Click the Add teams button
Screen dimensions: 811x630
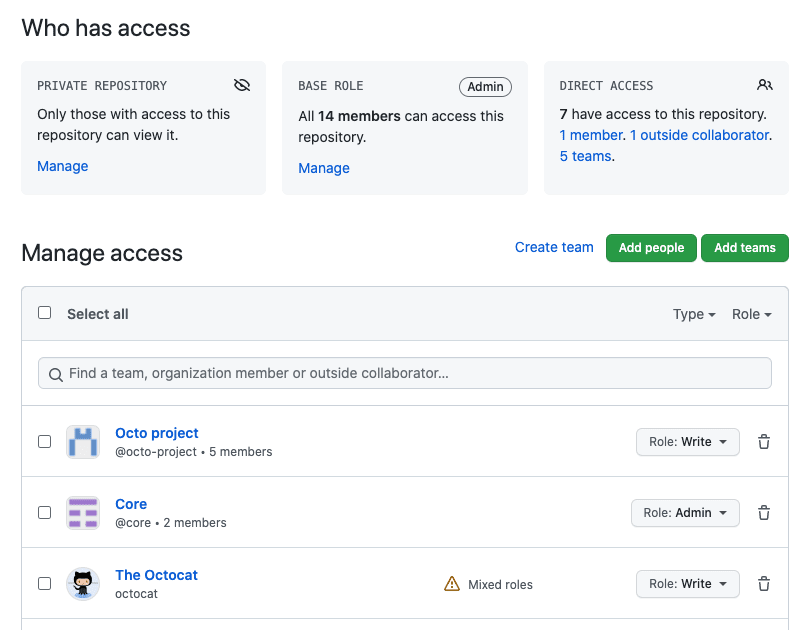(x=745, y=248)
